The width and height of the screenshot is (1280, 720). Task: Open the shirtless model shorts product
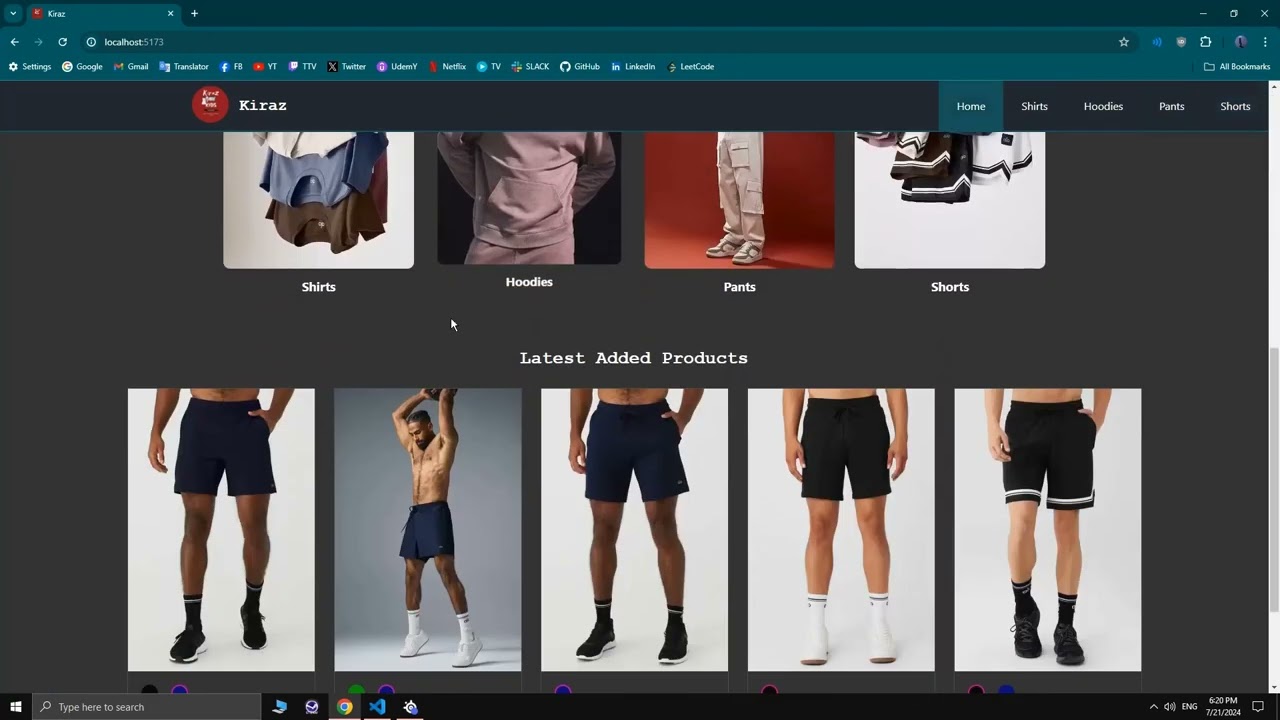point(428,530)
